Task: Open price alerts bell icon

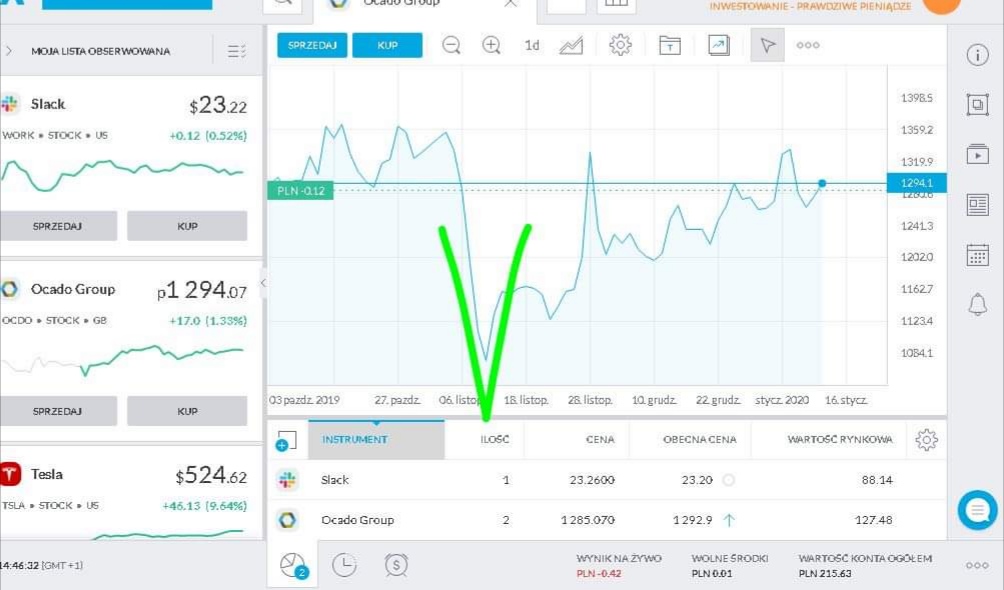Action: 977,304
